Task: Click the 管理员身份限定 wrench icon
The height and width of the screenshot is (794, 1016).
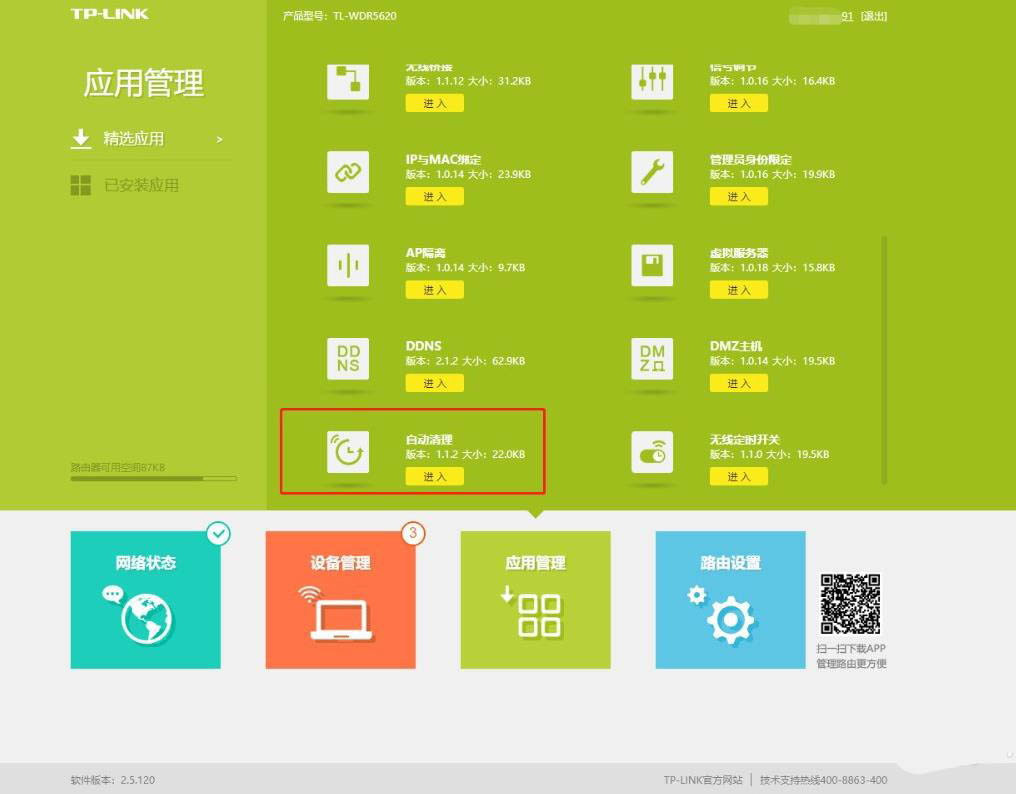Action: tap(652, 173)
